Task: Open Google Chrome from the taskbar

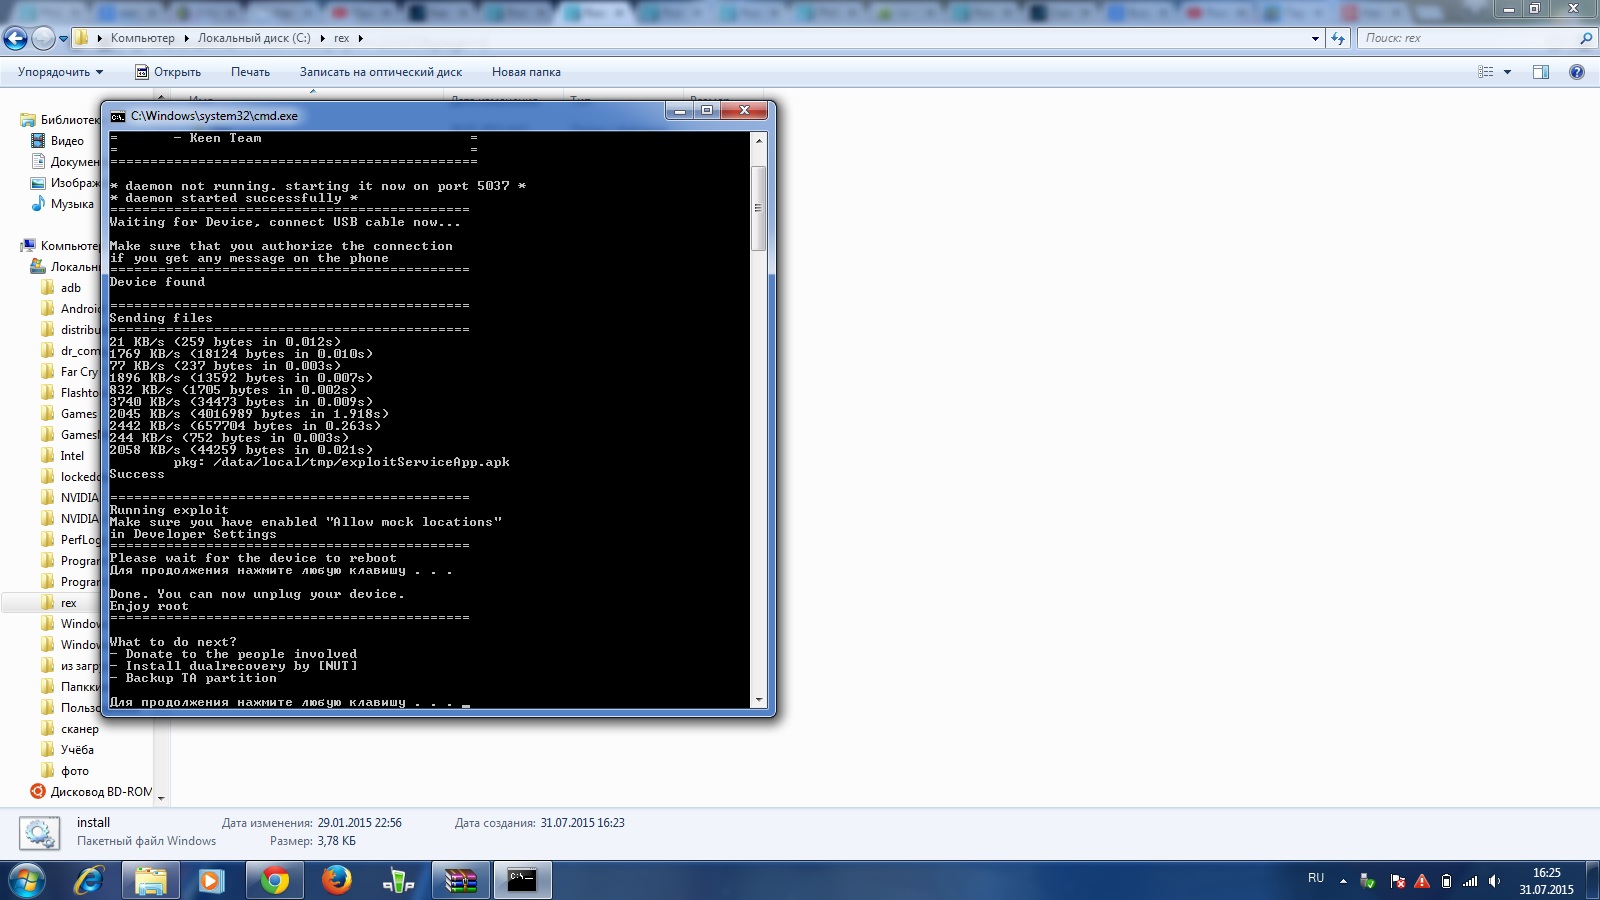Action: coord(274,881)
